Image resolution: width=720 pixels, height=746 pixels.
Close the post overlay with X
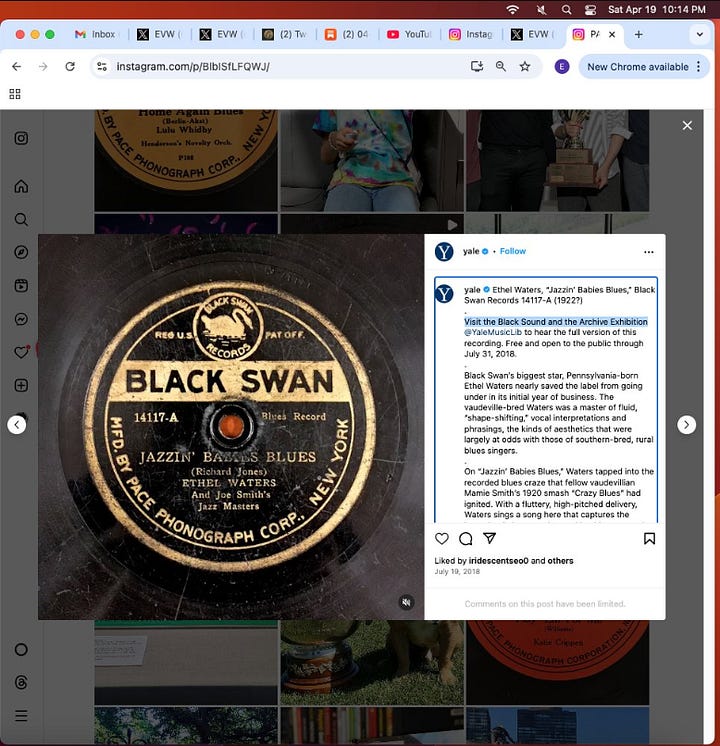pos(687,126)
